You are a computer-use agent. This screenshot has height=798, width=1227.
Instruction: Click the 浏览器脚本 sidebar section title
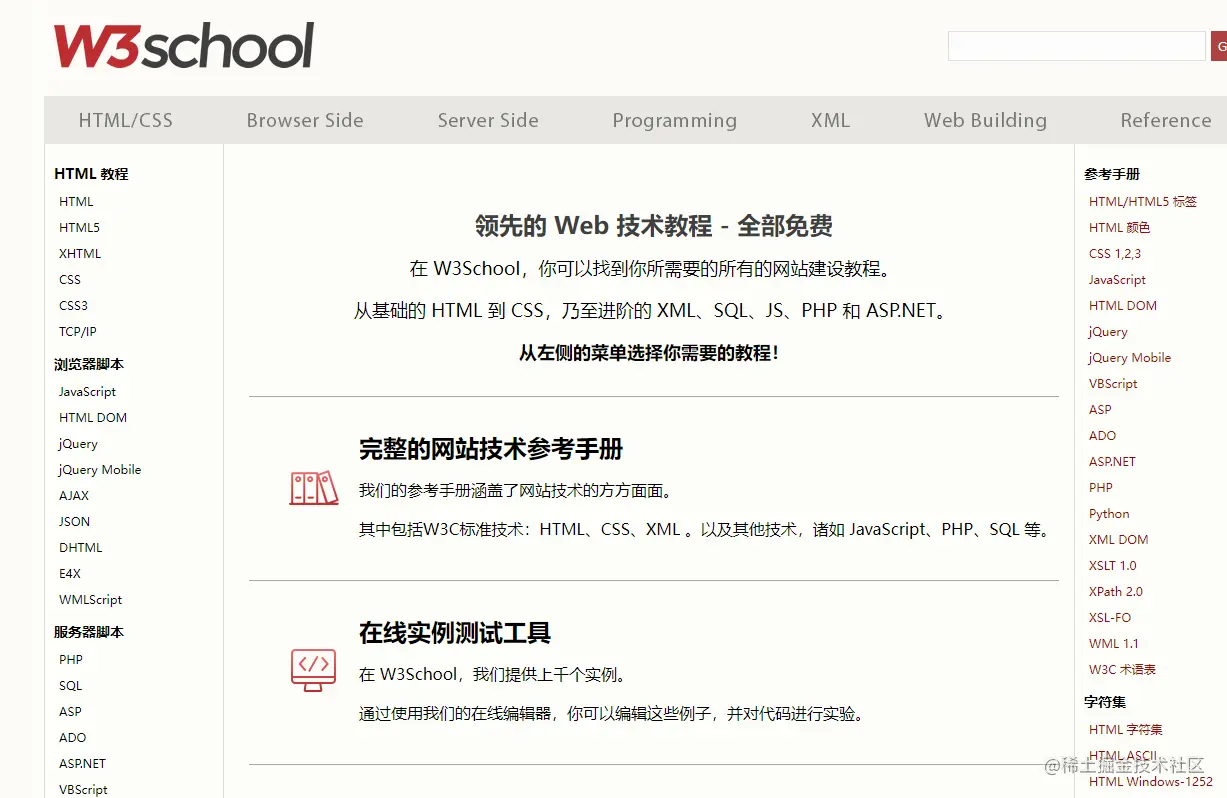click(x=89, y=364)
